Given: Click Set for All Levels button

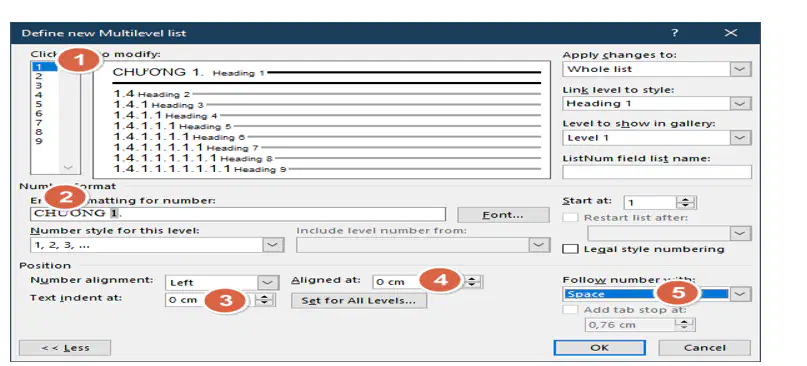Looking at the screenshot, I should (x=359, y=301).
